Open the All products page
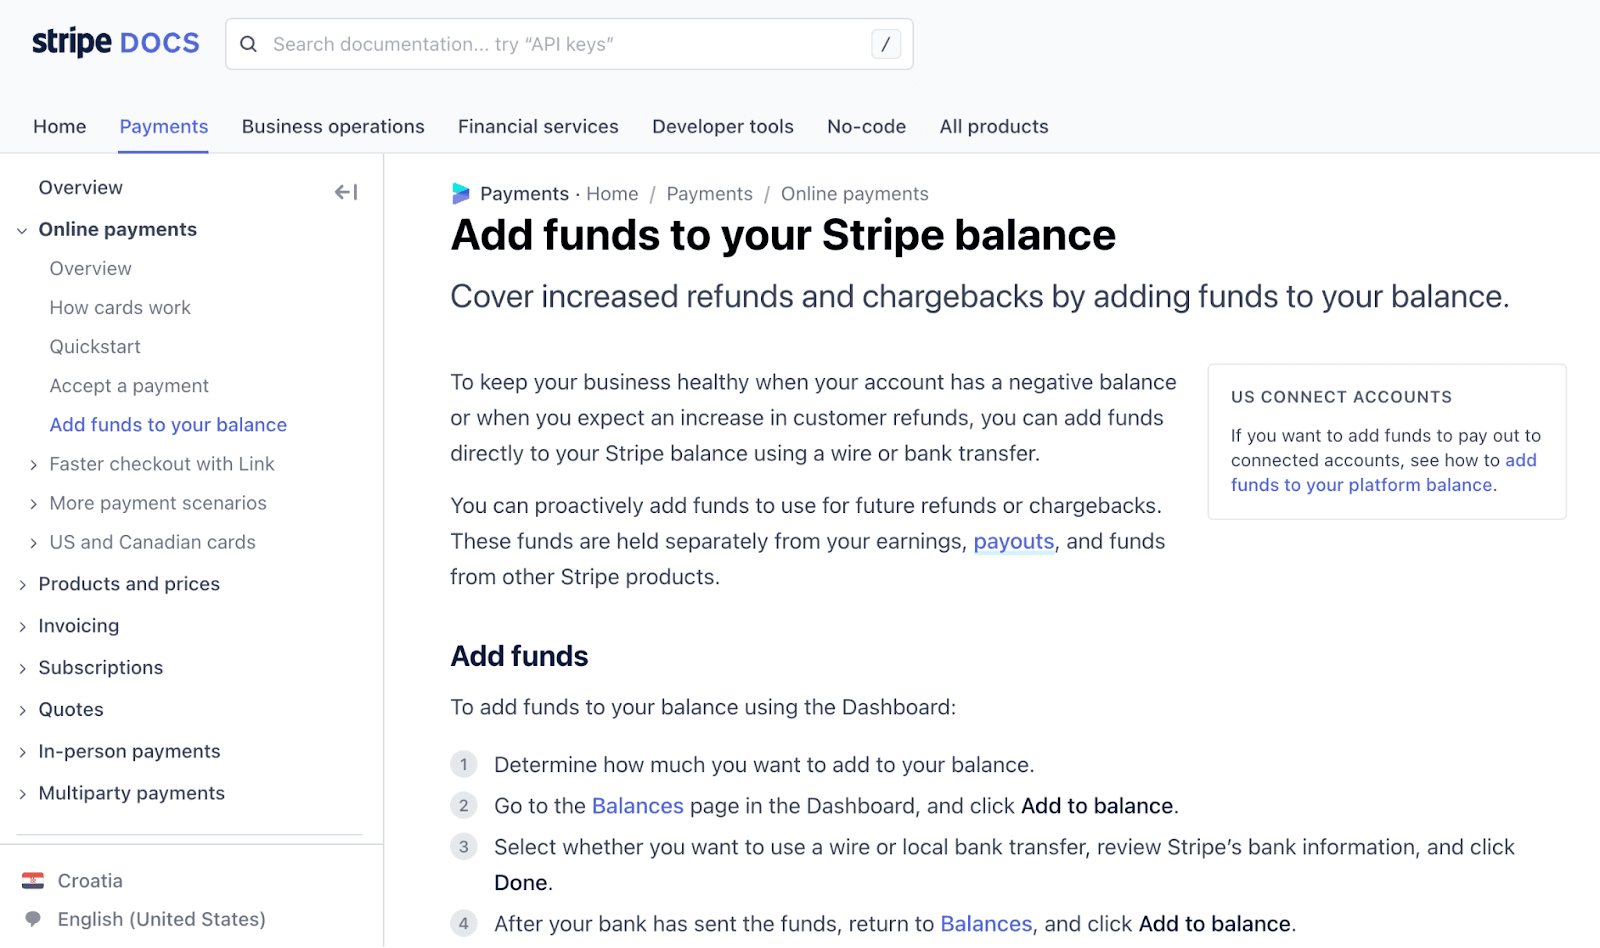Viewport: 1600px width, 948px height. click(993, 126)
